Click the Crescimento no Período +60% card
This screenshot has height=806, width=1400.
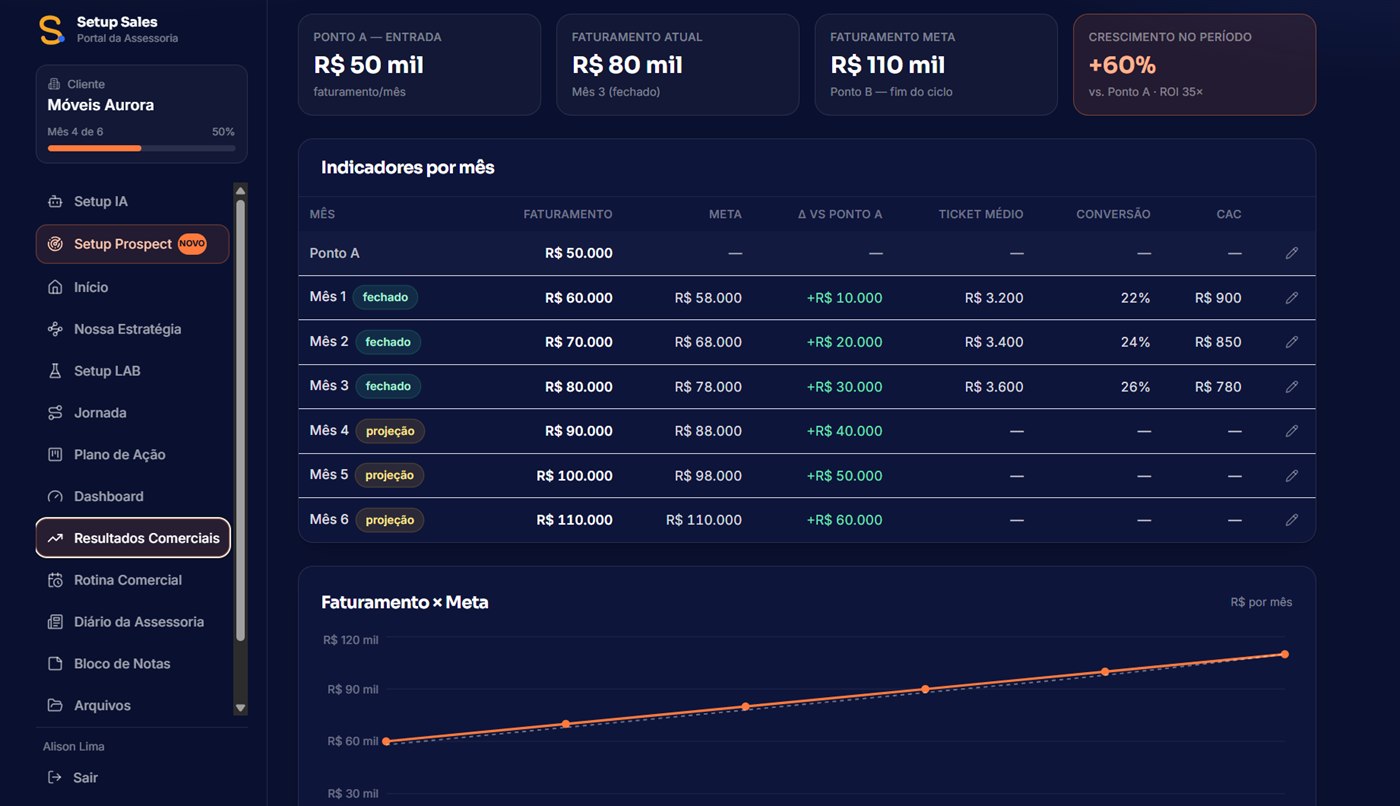(1195, 65)
